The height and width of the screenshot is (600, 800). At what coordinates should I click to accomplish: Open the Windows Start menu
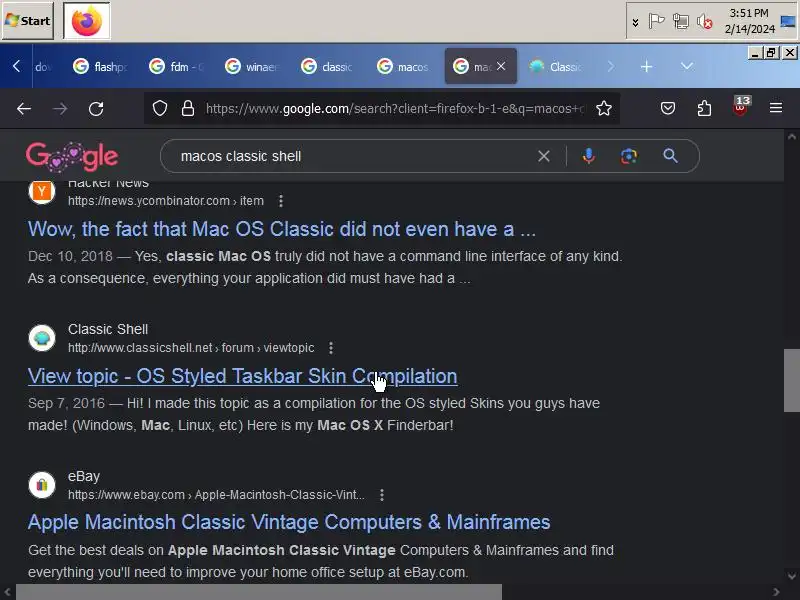tap(28, 21)
